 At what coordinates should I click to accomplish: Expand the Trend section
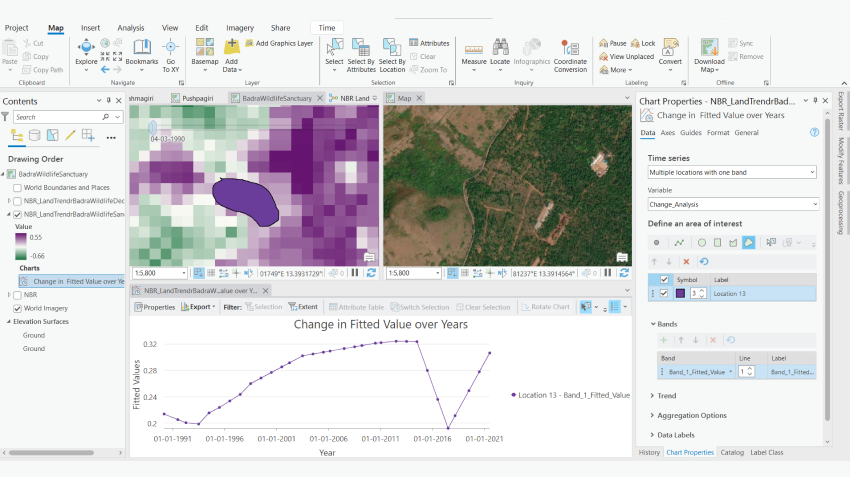pyautogui.click(x=665, y=396)
